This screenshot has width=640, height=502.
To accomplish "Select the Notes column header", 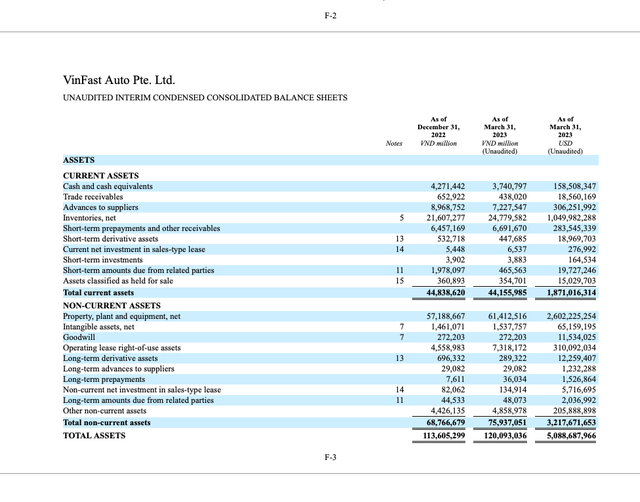I will point(394,143).
